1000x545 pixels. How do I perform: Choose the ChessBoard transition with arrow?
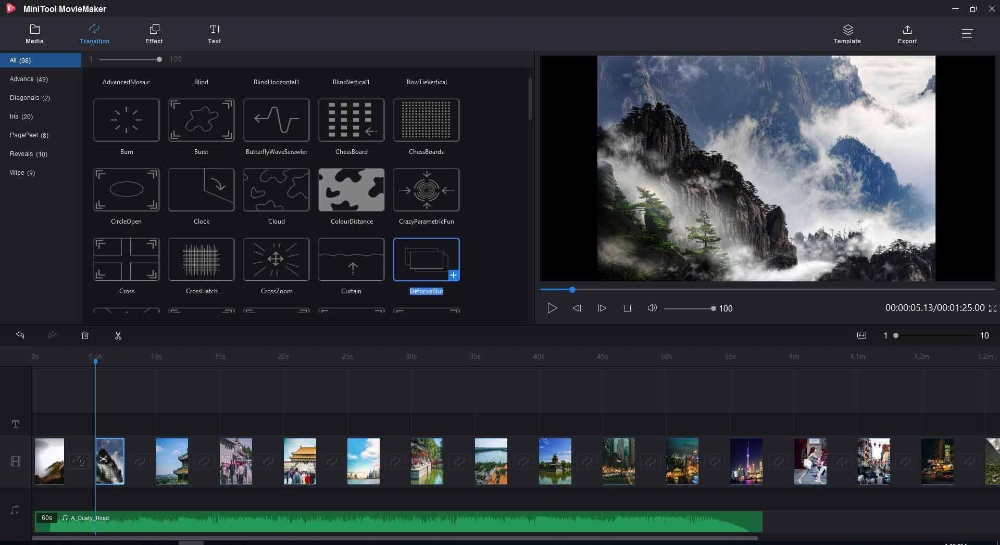tap(351, 120)
